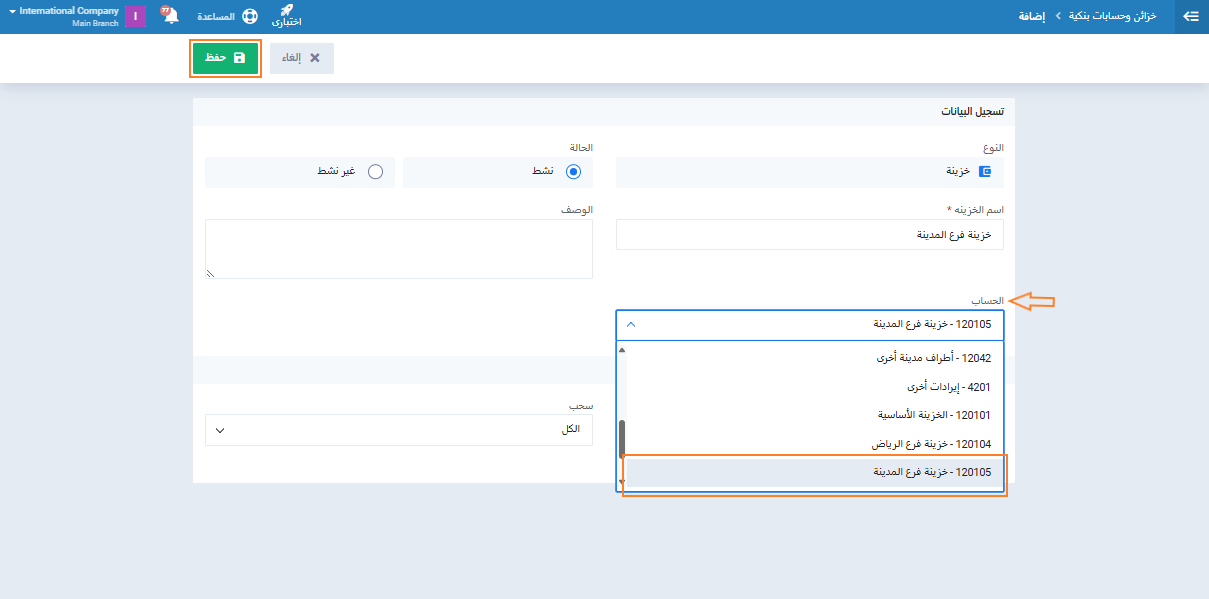Image resolution: width=1209 pixels, height=599 pixels.
Task: Click the hamburger menu icon in header
Action: (1190, 16)
